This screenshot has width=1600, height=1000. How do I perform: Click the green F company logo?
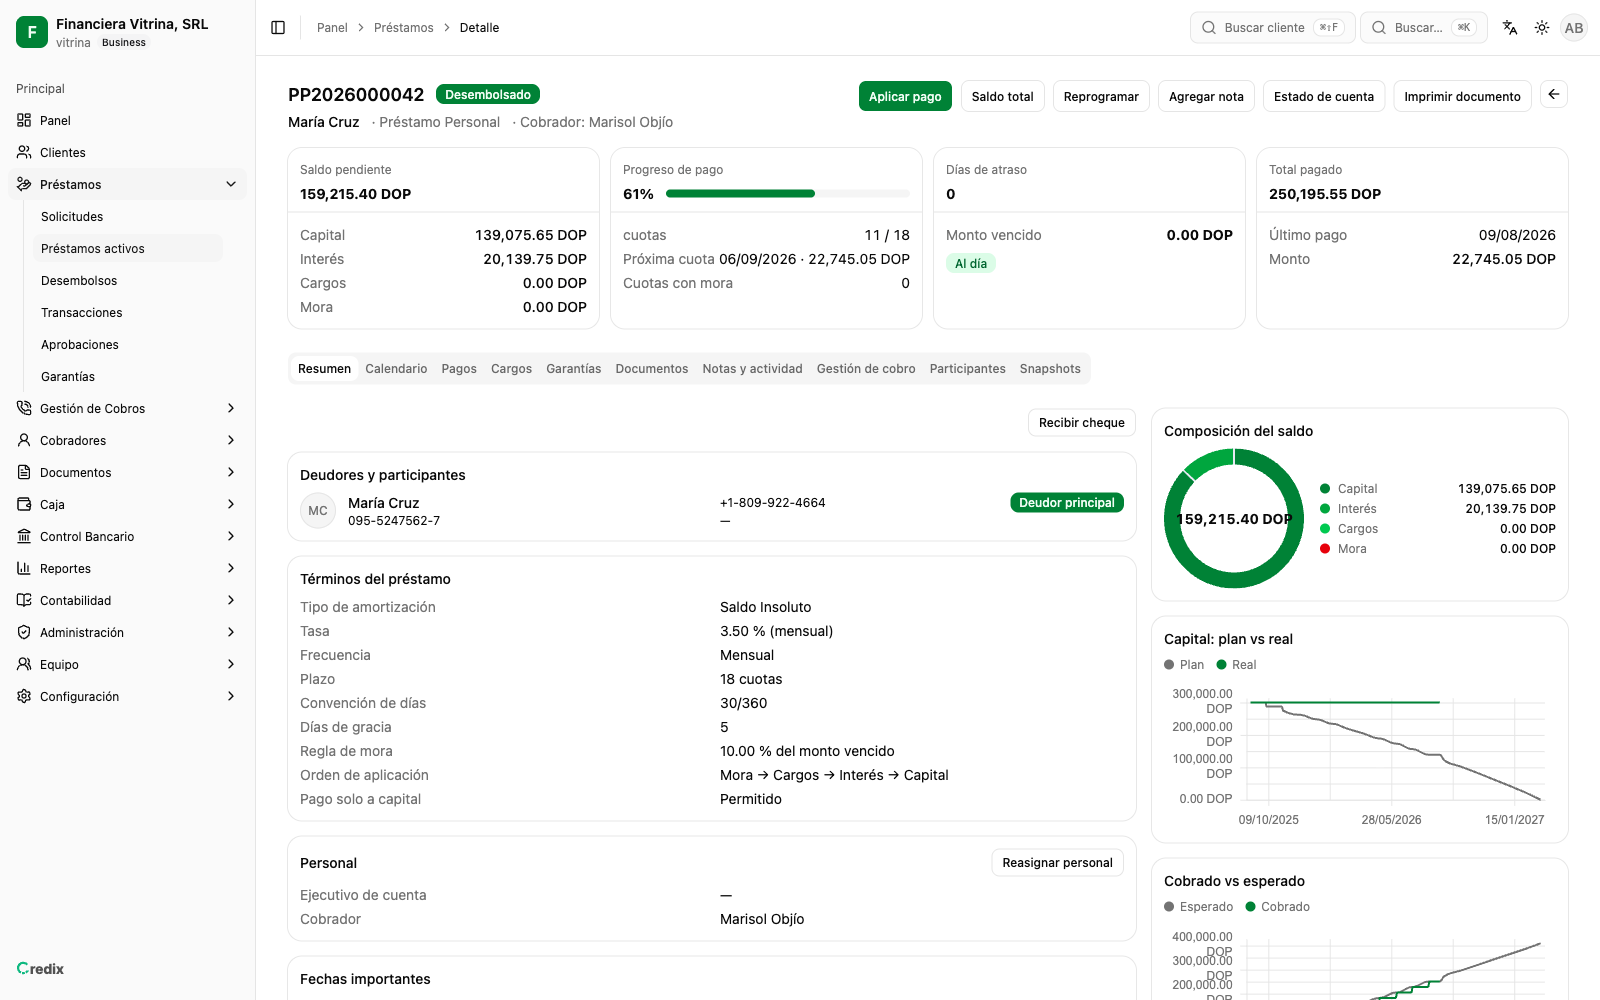32,32
